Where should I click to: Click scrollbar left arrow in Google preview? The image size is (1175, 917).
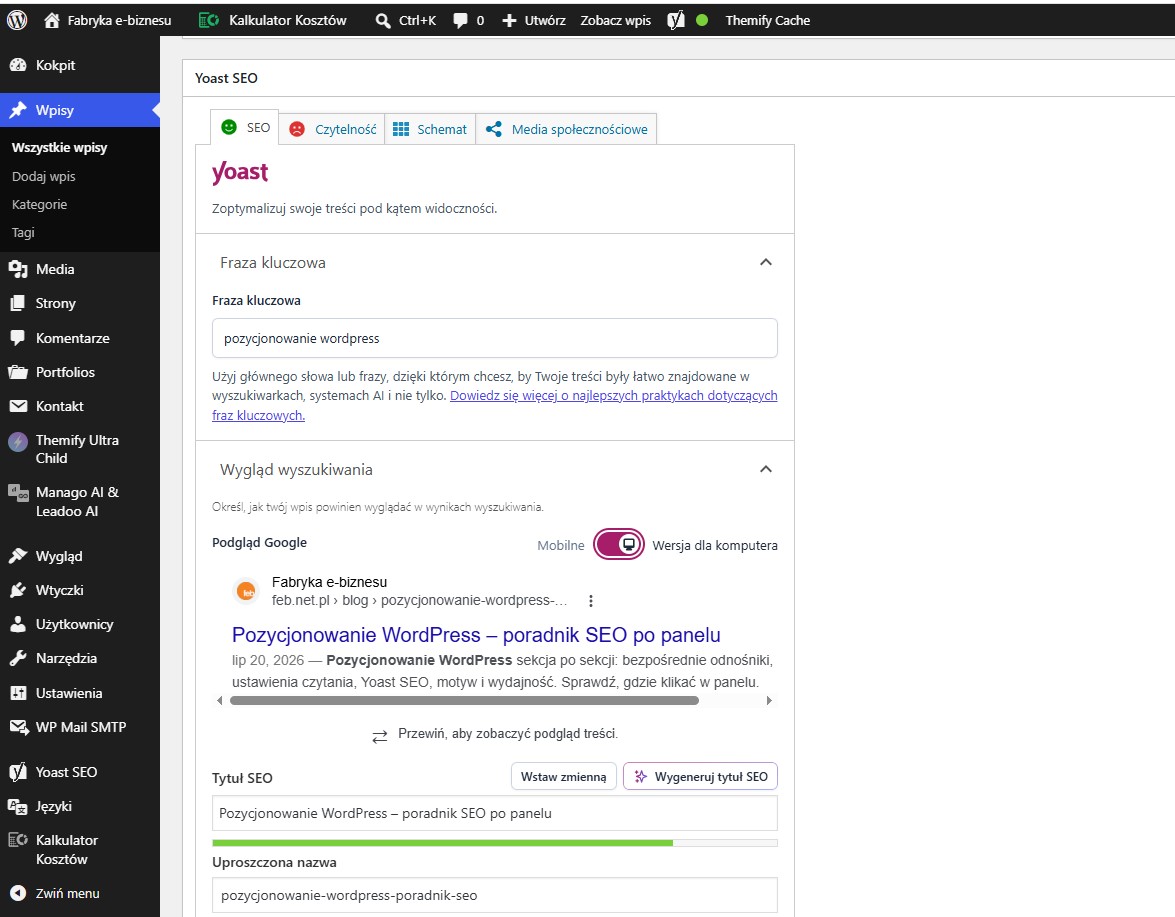point(220,700)
